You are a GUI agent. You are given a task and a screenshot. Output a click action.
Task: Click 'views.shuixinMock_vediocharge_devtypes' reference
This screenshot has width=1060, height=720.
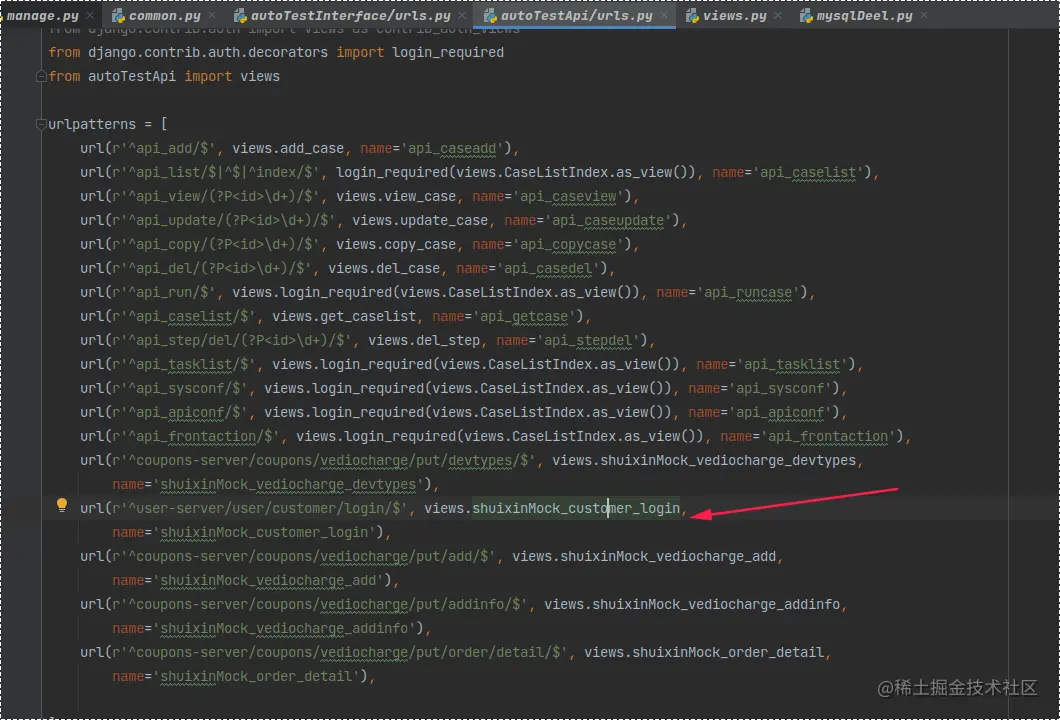[x=704, y=460]
